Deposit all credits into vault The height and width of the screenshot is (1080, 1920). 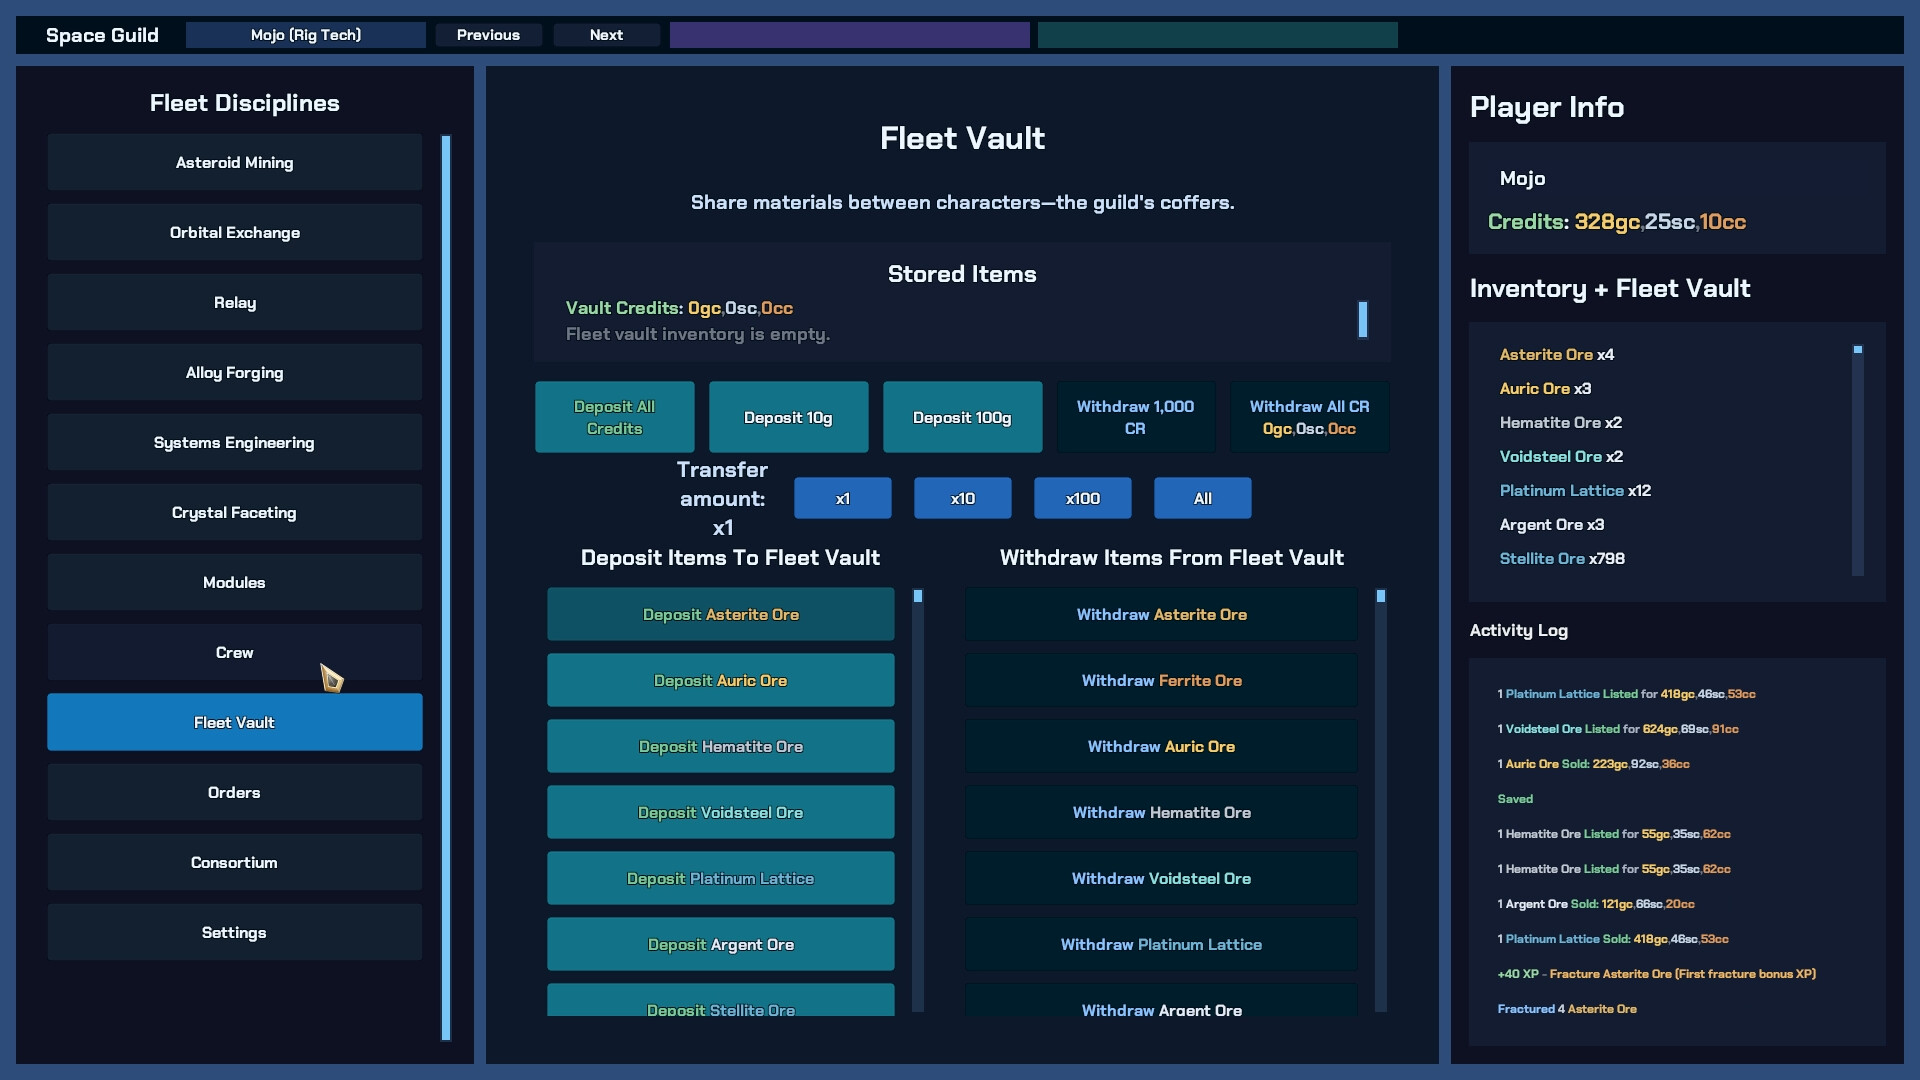(x=614, y=417)
